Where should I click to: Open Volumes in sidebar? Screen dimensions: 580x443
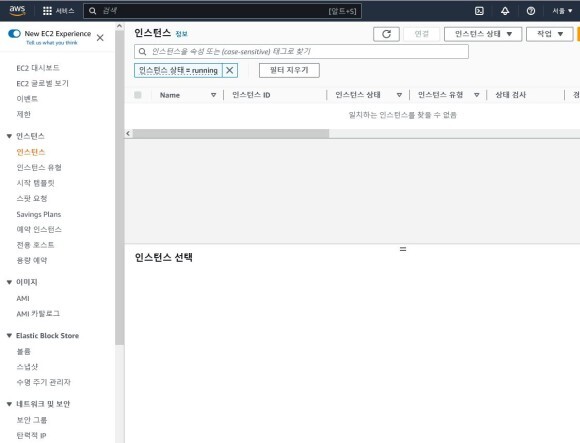click(x=23, y=351)
